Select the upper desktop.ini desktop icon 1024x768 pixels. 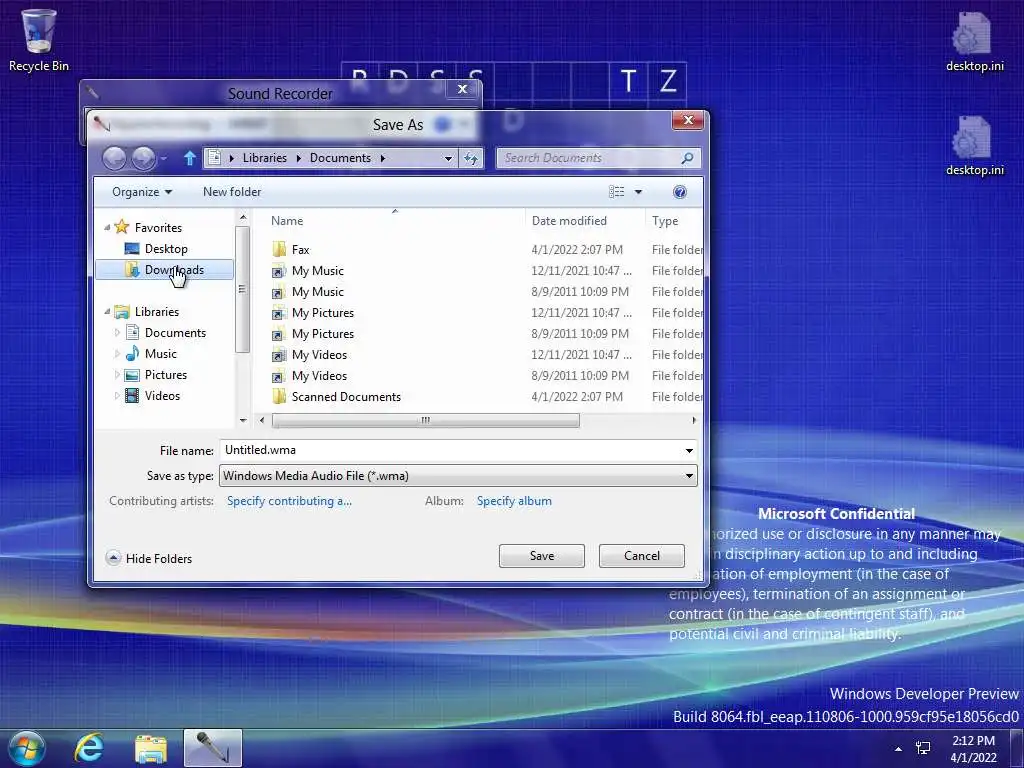(974, 42)
